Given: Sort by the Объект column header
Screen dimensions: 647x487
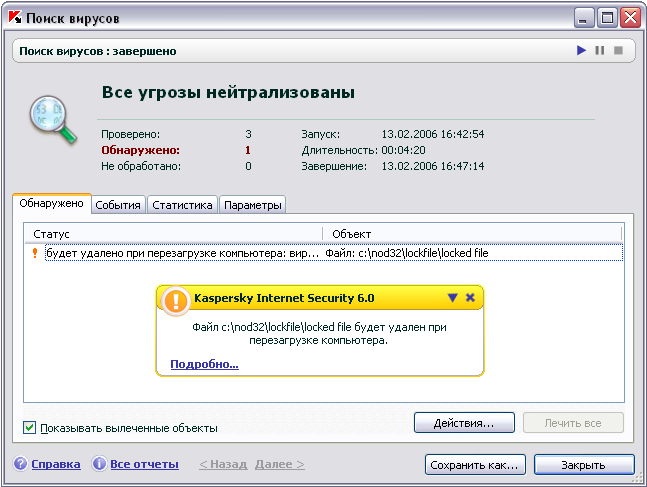Looking at the screenshot, I should (x=472, y=234).
